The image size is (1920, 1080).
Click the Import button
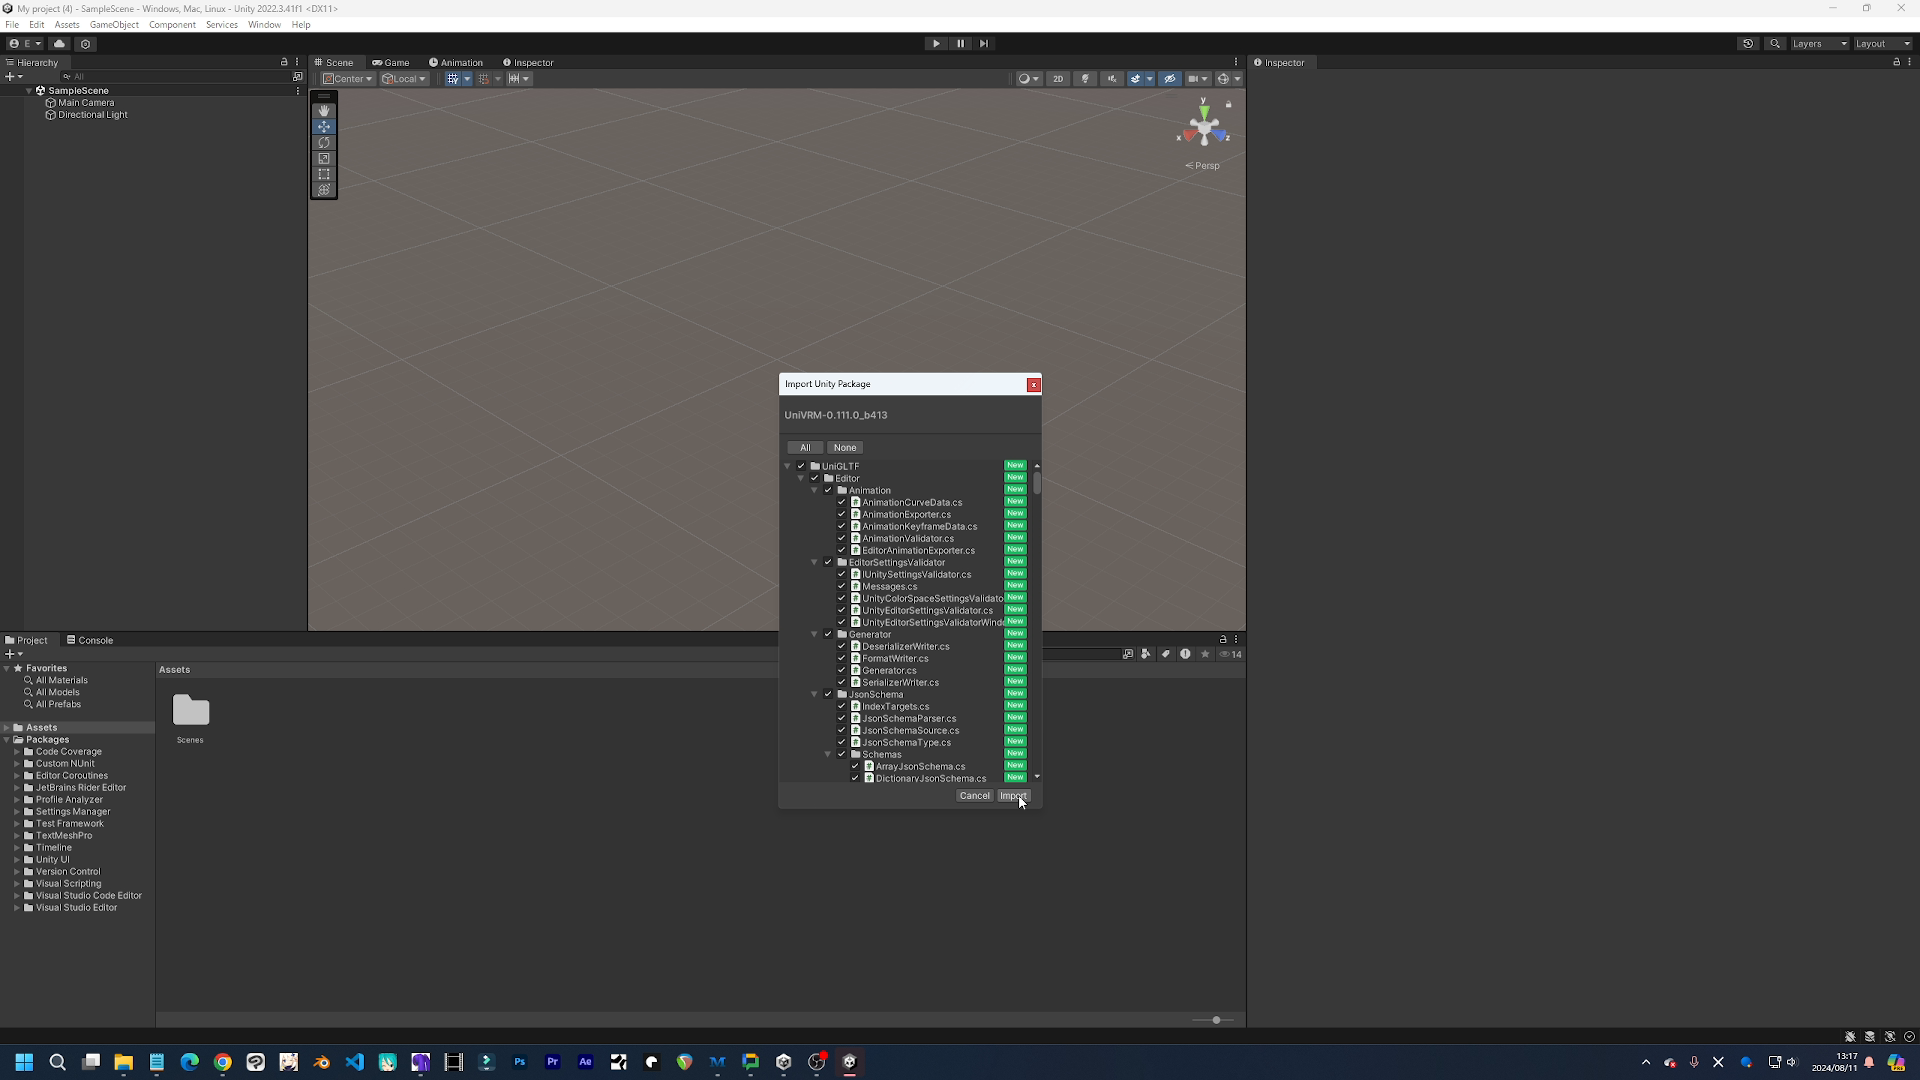pyautogui.click(x=1013, y=795)
